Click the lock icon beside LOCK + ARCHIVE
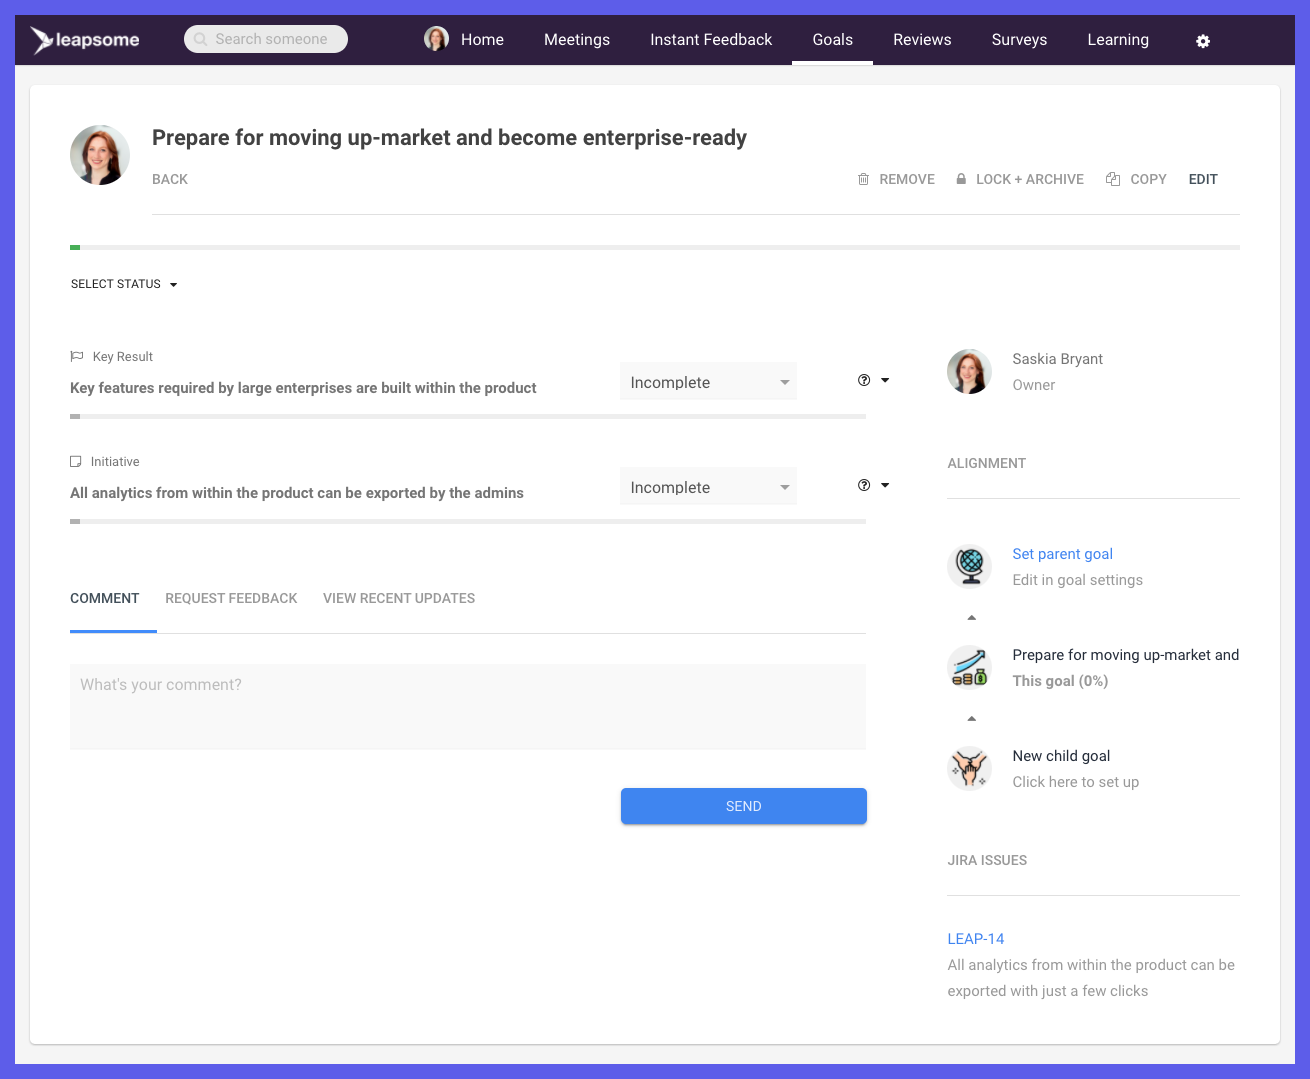Image resolution: width=1310 pixels, height=1079 pixels. (x=961, y=179)
